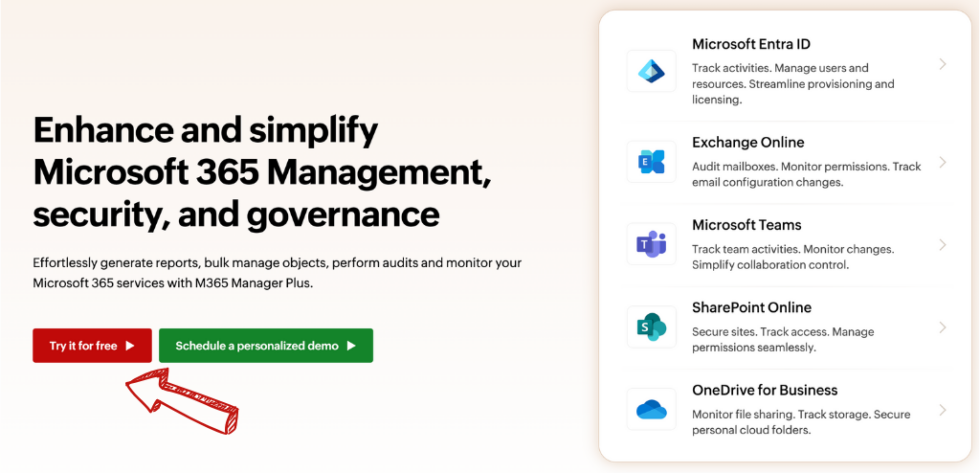The height and width of the screenshot is (473, 980).
Task: Expand the Microsoft Teams chevron
Action: tap(943, 245)
